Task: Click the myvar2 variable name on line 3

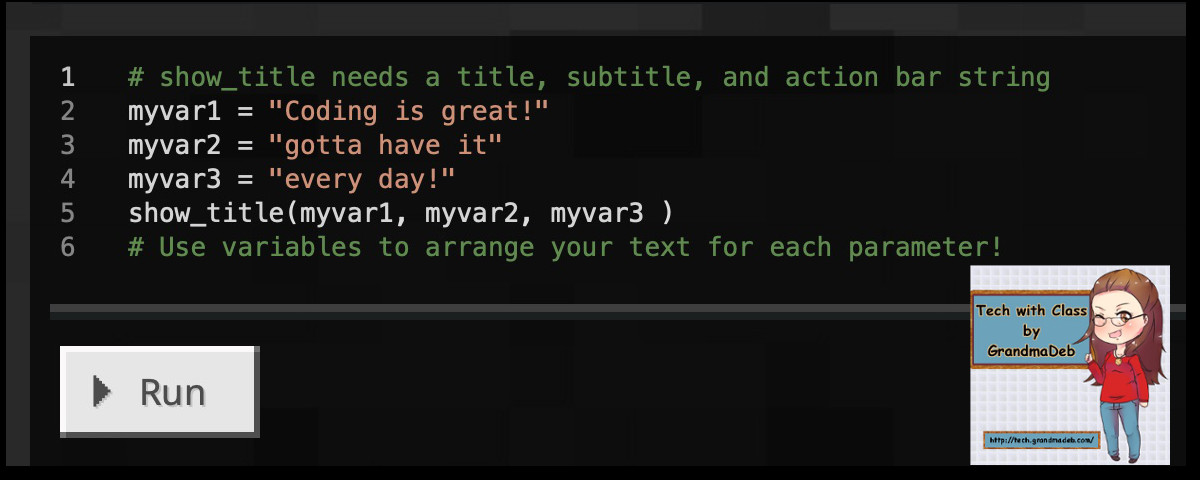Action: [167, 145]
